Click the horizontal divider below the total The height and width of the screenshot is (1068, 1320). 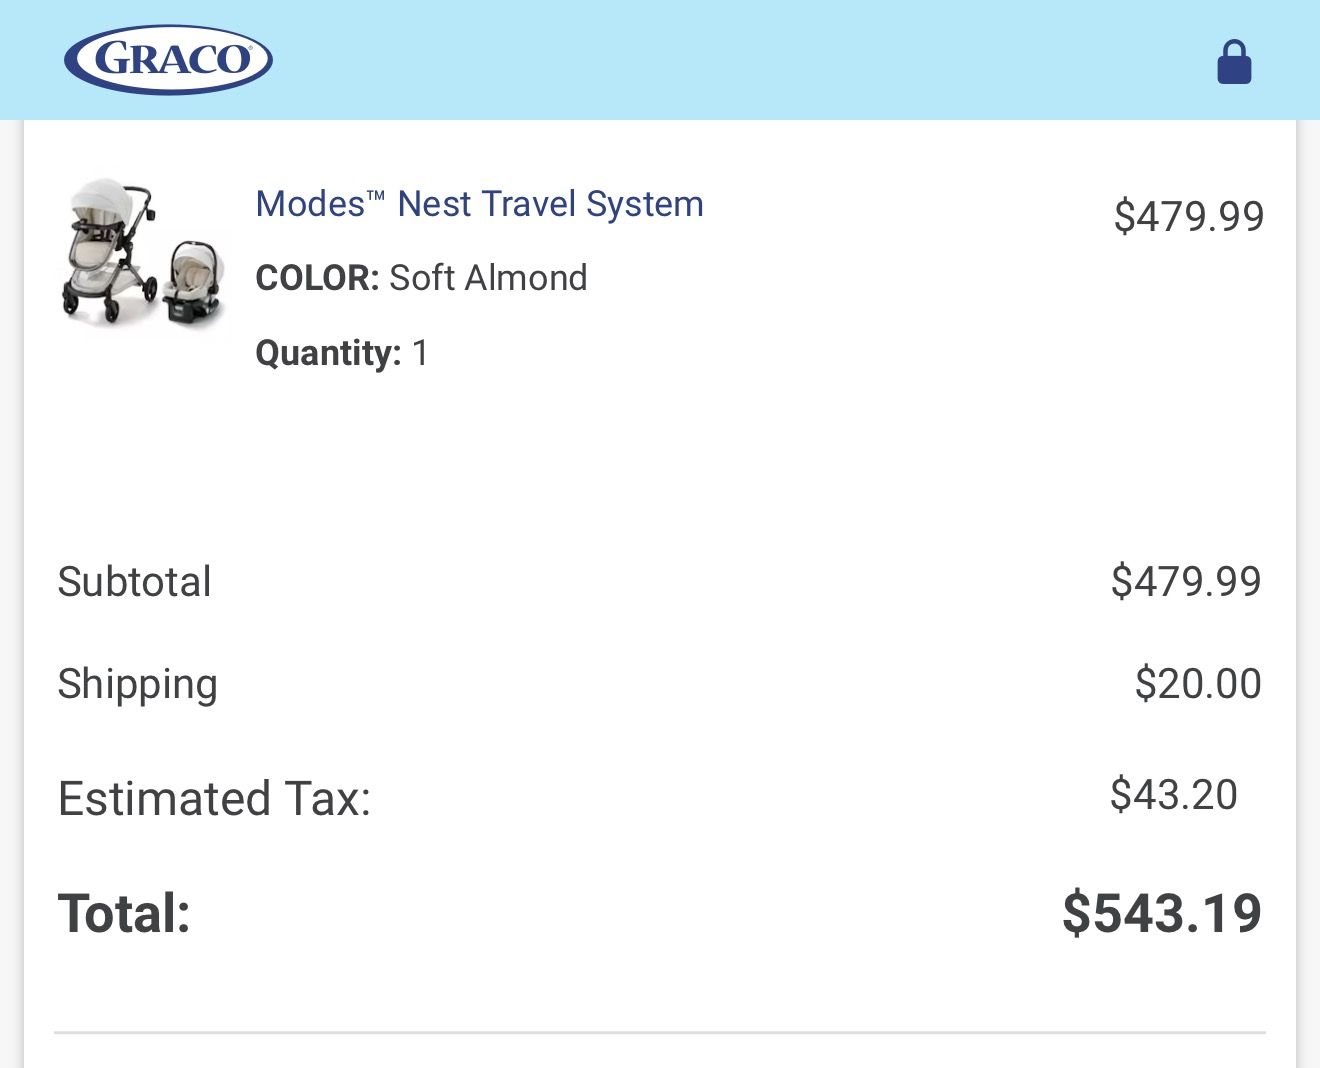(660, 1030)
